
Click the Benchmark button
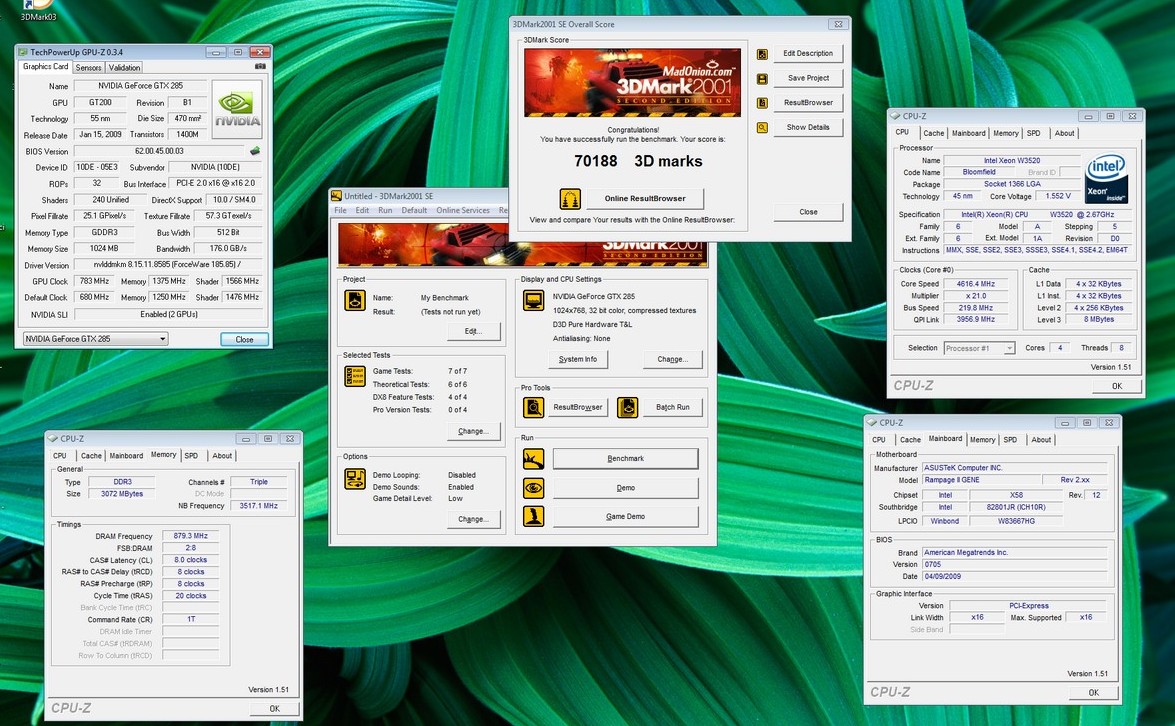click(626, 459)
